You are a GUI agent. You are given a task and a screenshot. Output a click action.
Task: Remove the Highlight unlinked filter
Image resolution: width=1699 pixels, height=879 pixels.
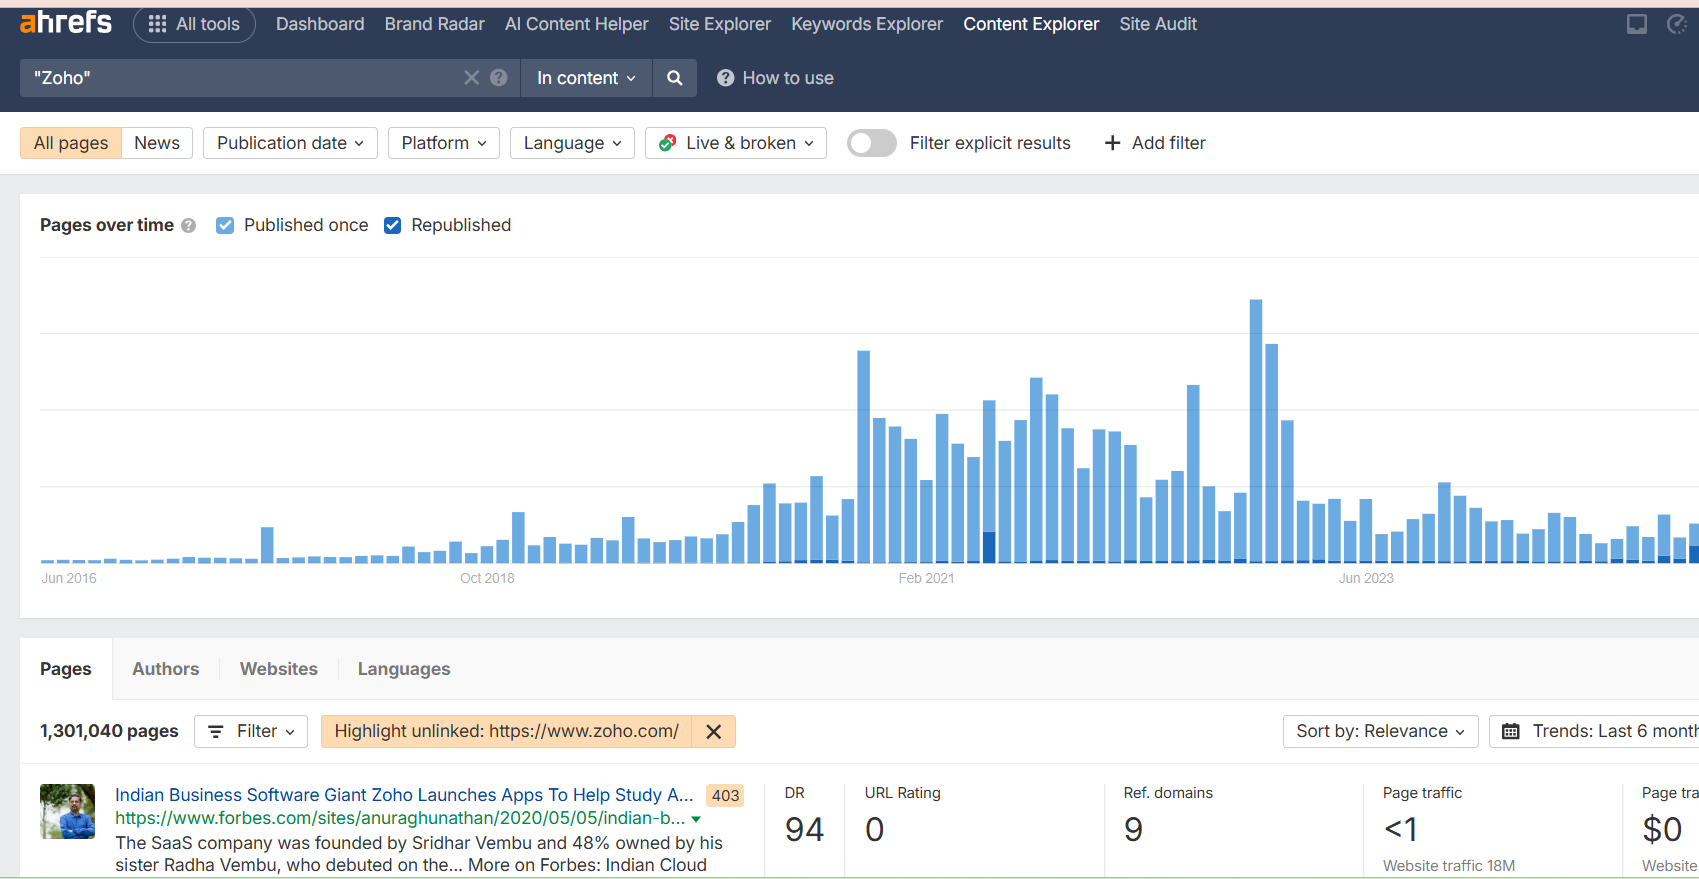pyautogui.click(x=713, y=732)
